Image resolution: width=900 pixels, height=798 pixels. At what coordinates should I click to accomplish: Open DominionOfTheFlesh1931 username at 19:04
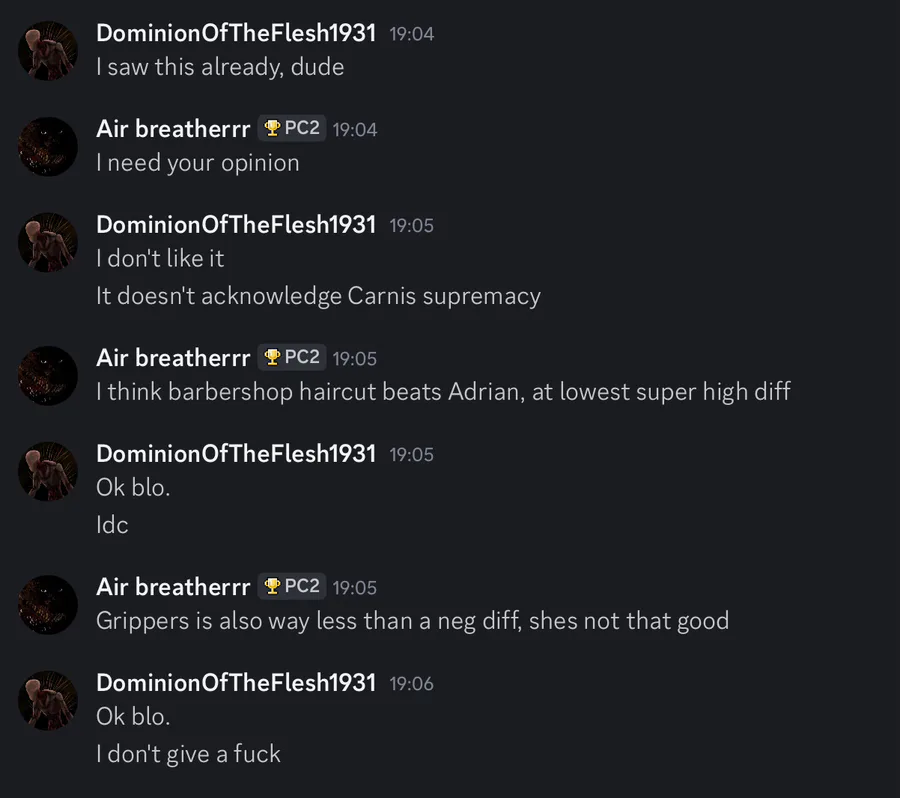coord(236,33)
